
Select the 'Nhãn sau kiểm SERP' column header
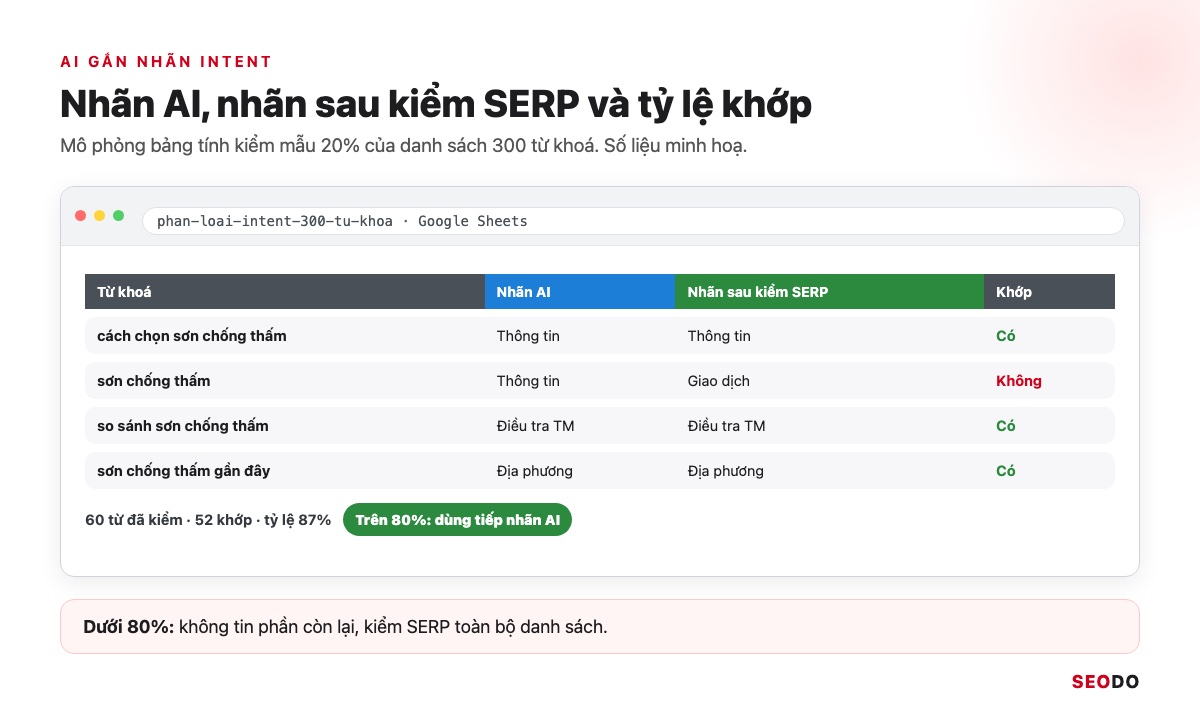[830, 292]
